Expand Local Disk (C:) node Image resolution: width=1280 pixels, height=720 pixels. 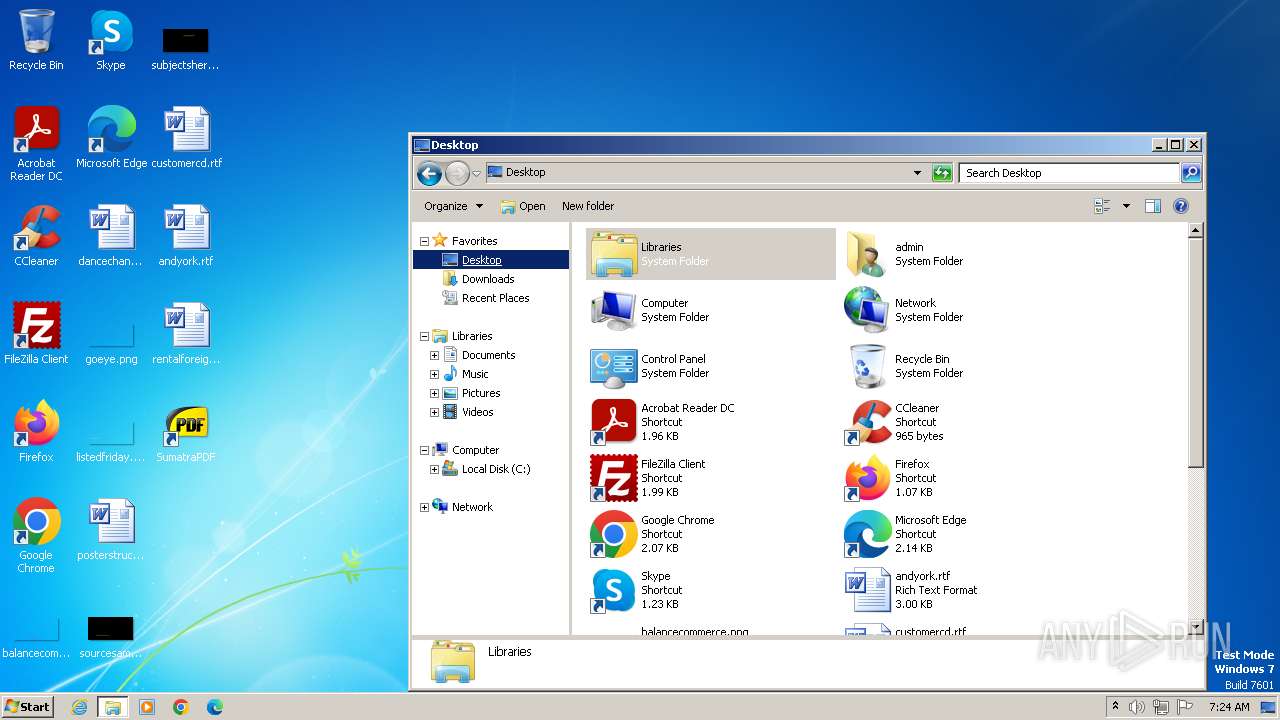(434, 469)
